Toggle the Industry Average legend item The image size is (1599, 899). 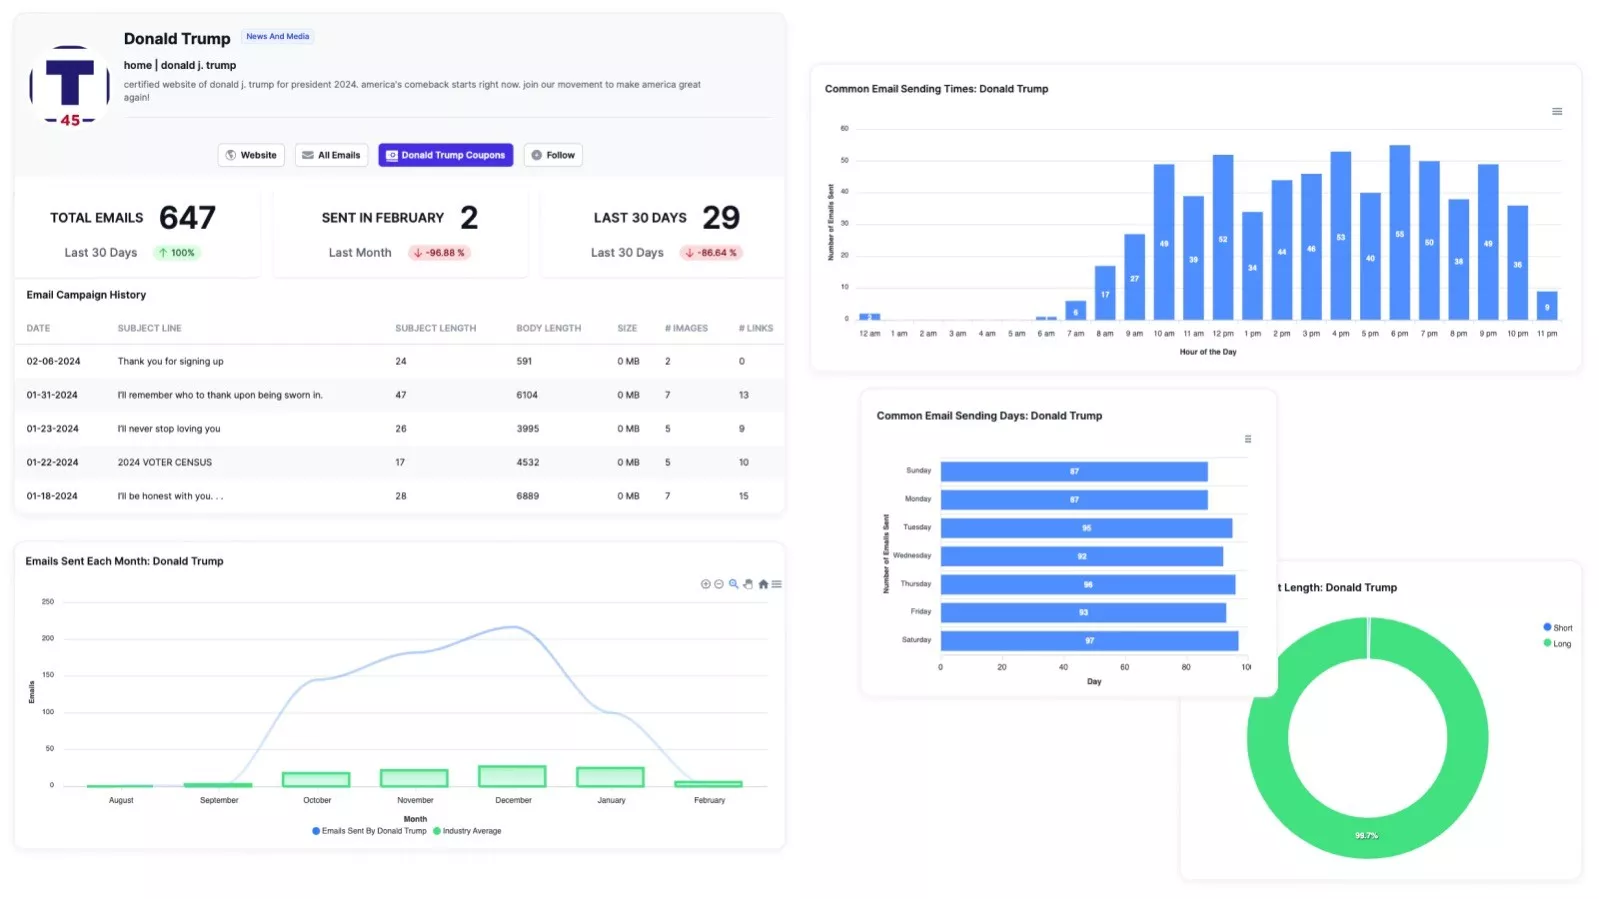point(467,831)
